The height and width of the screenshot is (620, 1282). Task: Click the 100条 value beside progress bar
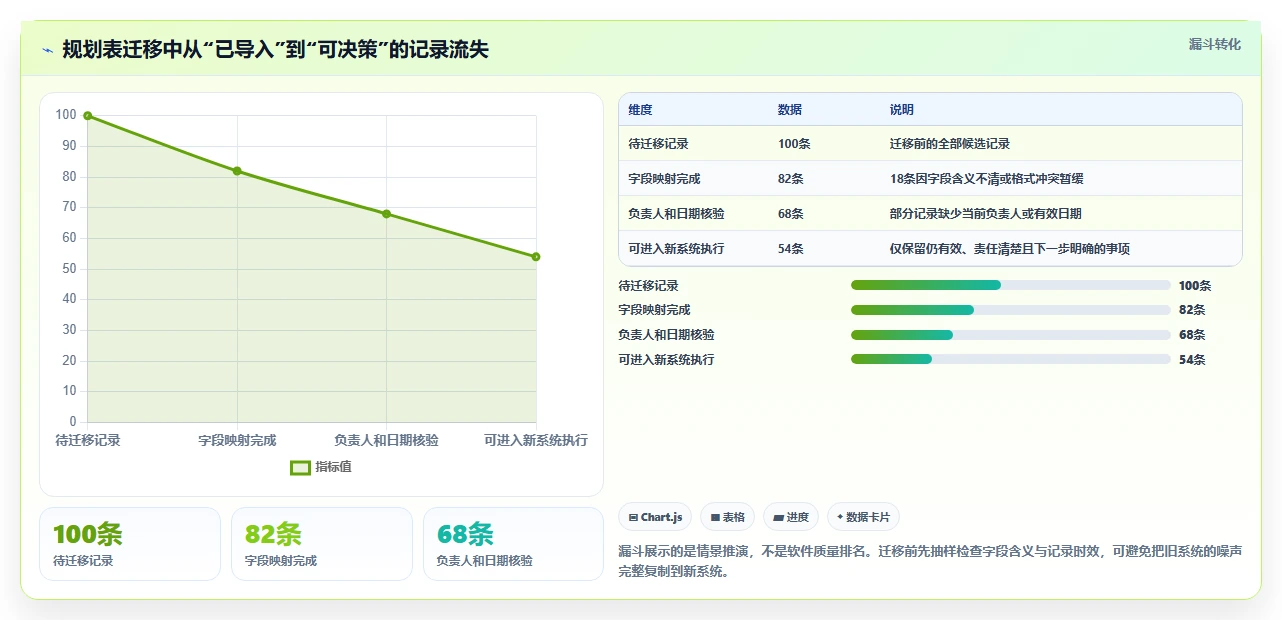tap(1195, 286)
